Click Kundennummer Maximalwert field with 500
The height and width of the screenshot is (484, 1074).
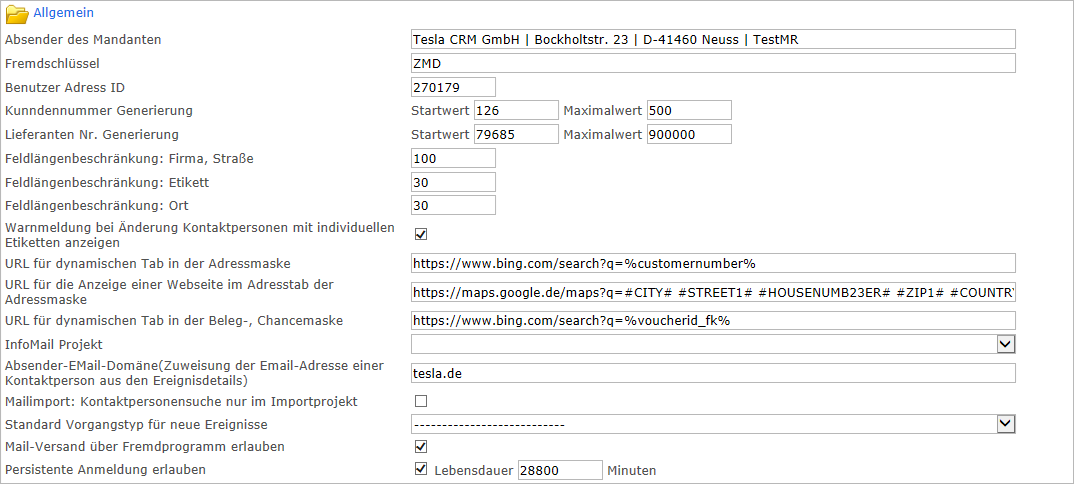pos(689,110)
